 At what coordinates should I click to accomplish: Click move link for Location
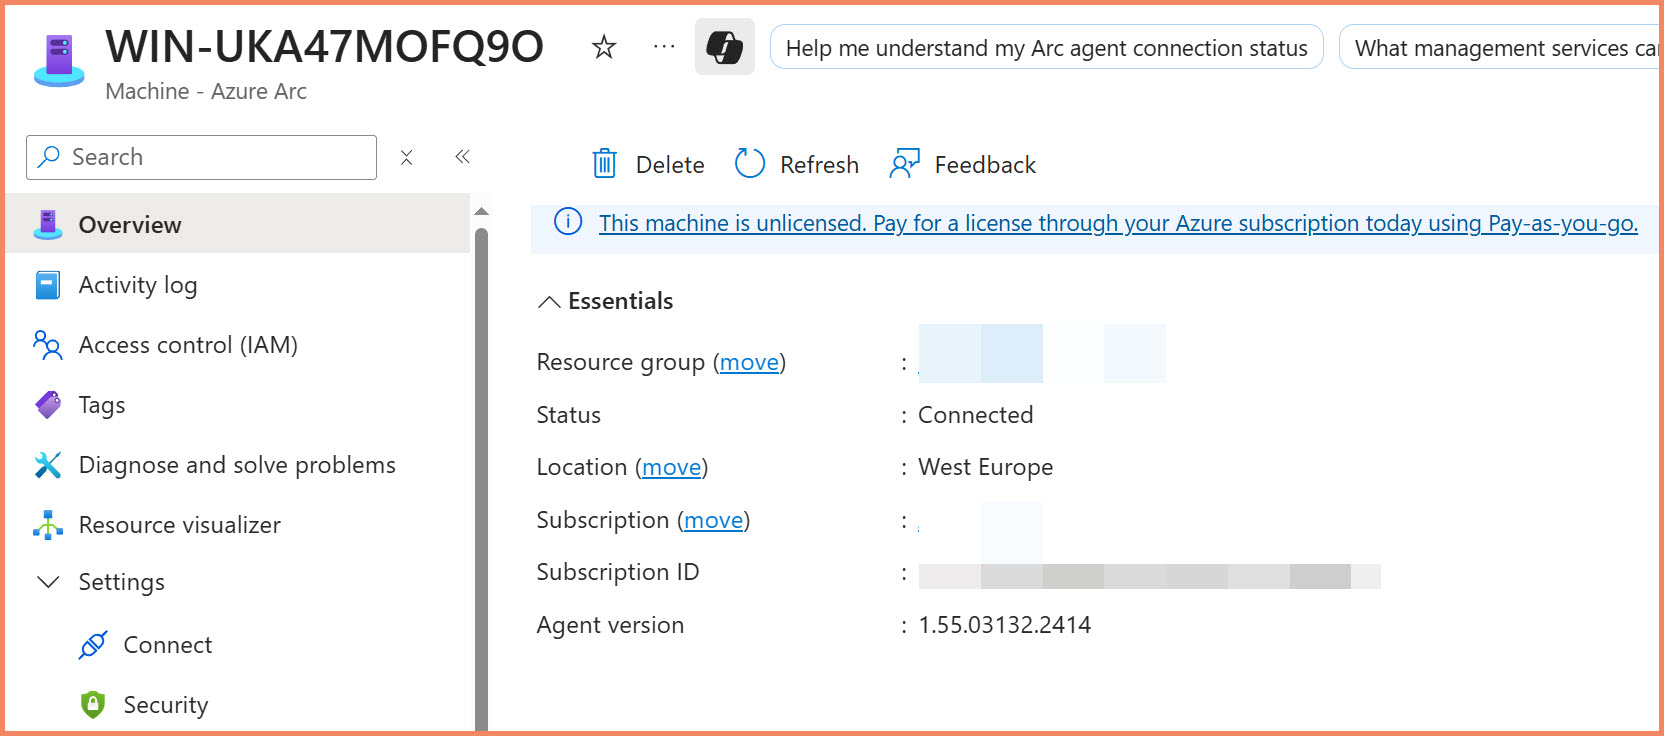point(671,467)
